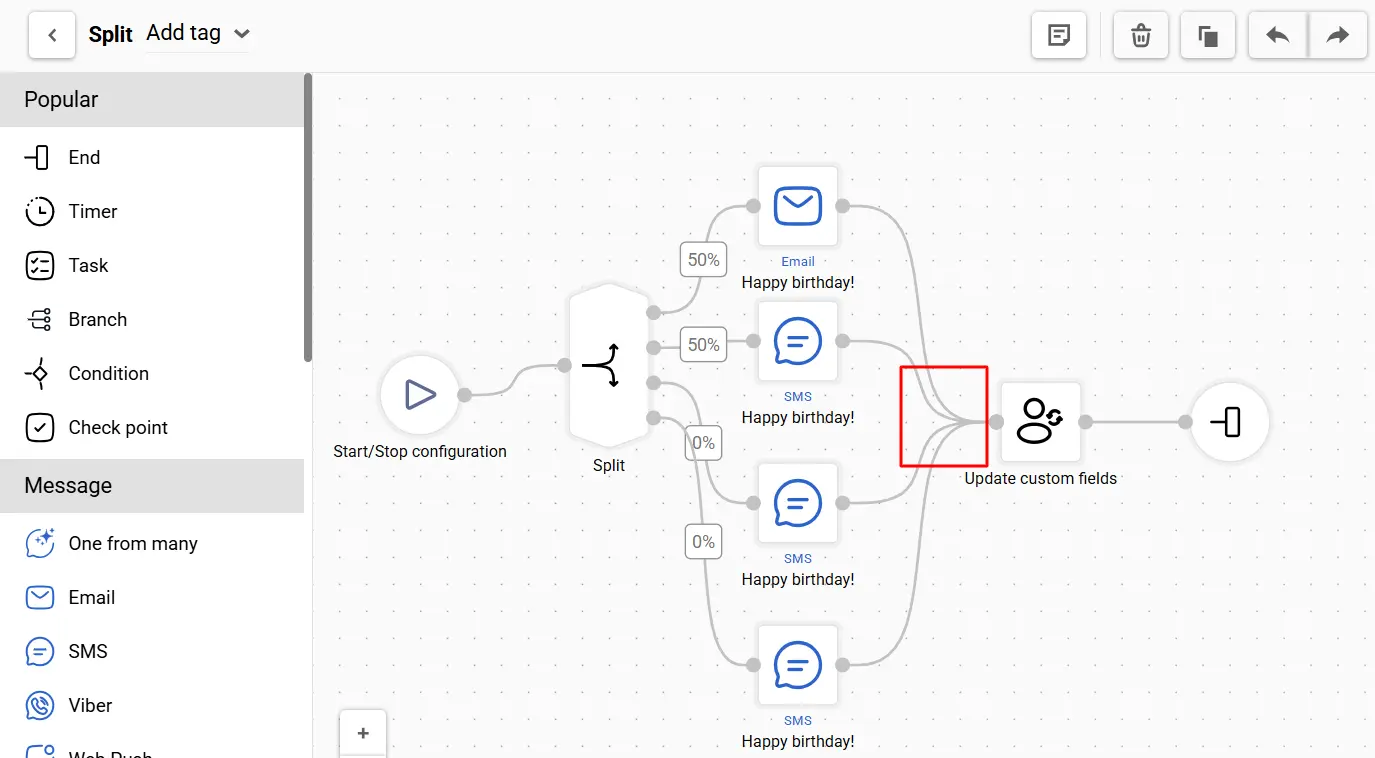
Task: Open the notes icon in toolbar
Action: tap(1059, 36)
